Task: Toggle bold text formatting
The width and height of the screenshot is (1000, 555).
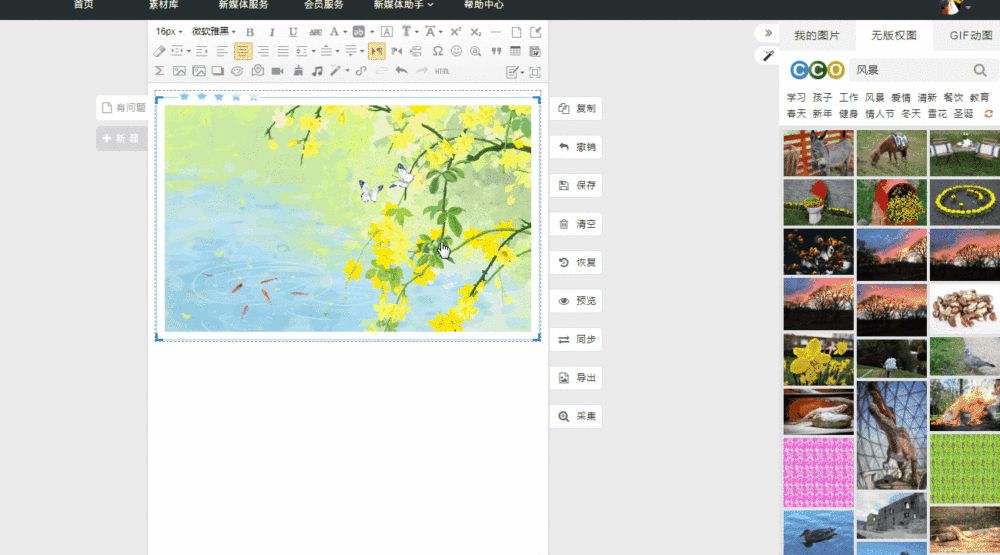Action: 250,32
